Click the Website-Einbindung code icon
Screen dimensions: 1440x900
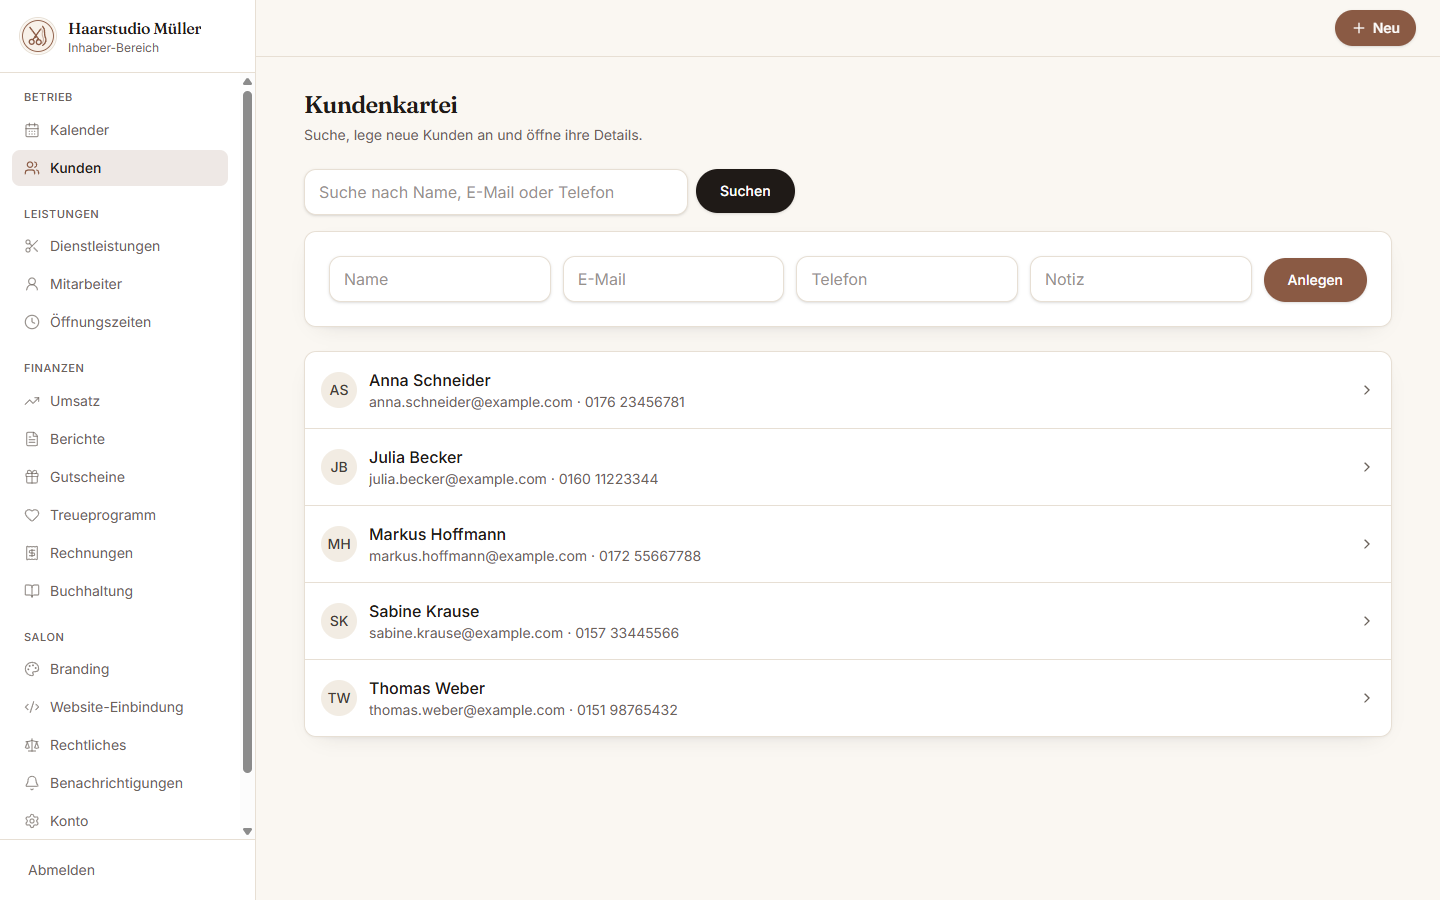point(32,707)
